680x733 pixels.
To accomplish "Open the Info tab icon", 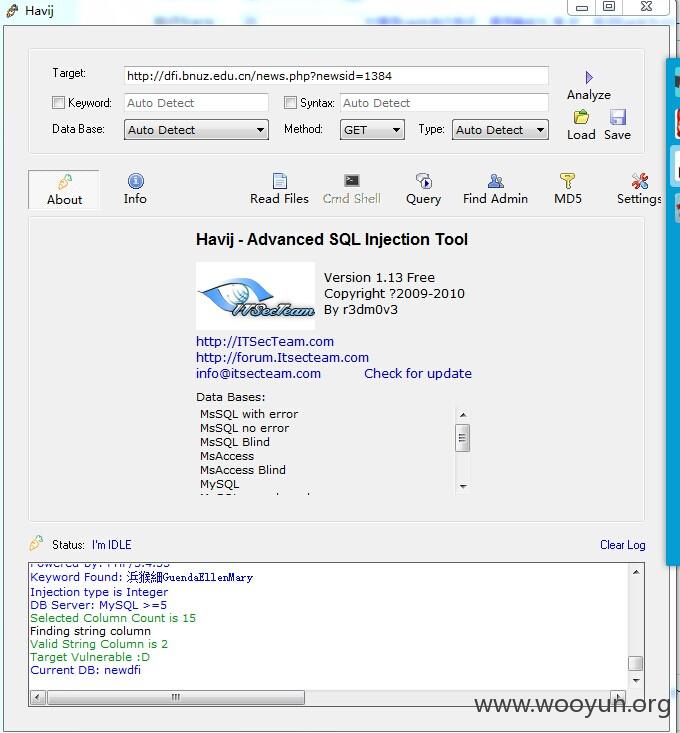I will tap(136, 181).
